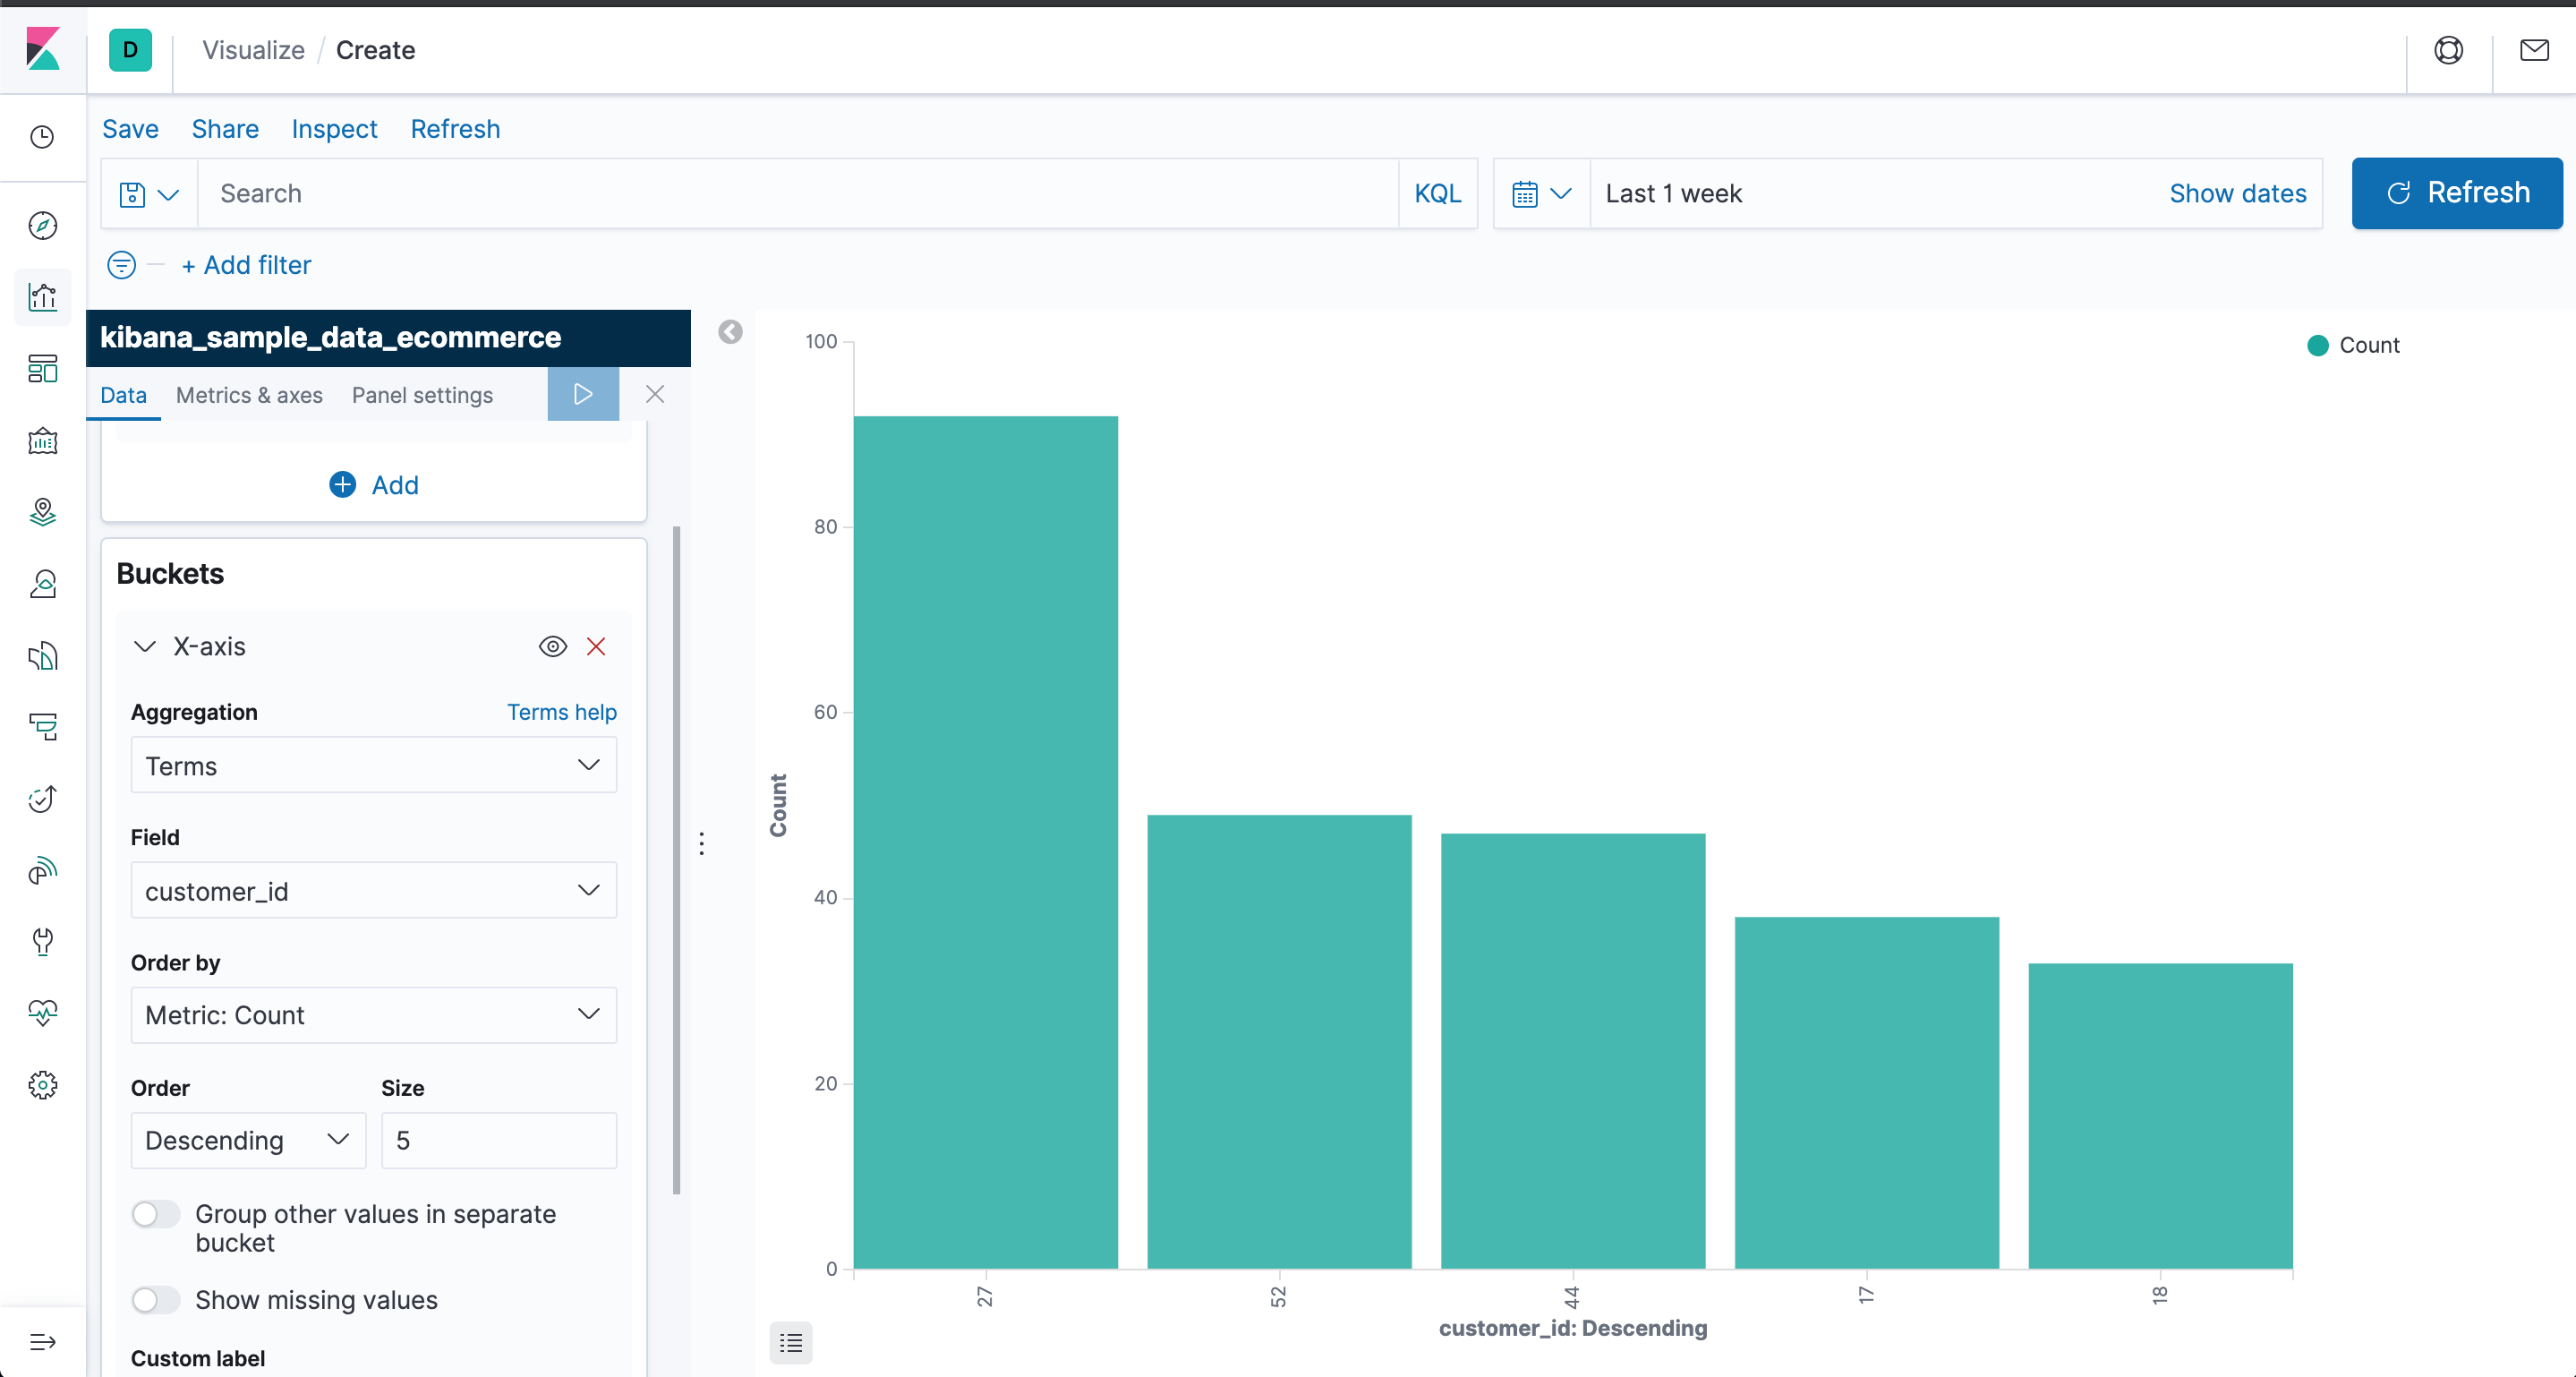This screenshot has width=2576, height=1377.
Task: Open the Order Descending dropdown
Action: coord(247,1141)
